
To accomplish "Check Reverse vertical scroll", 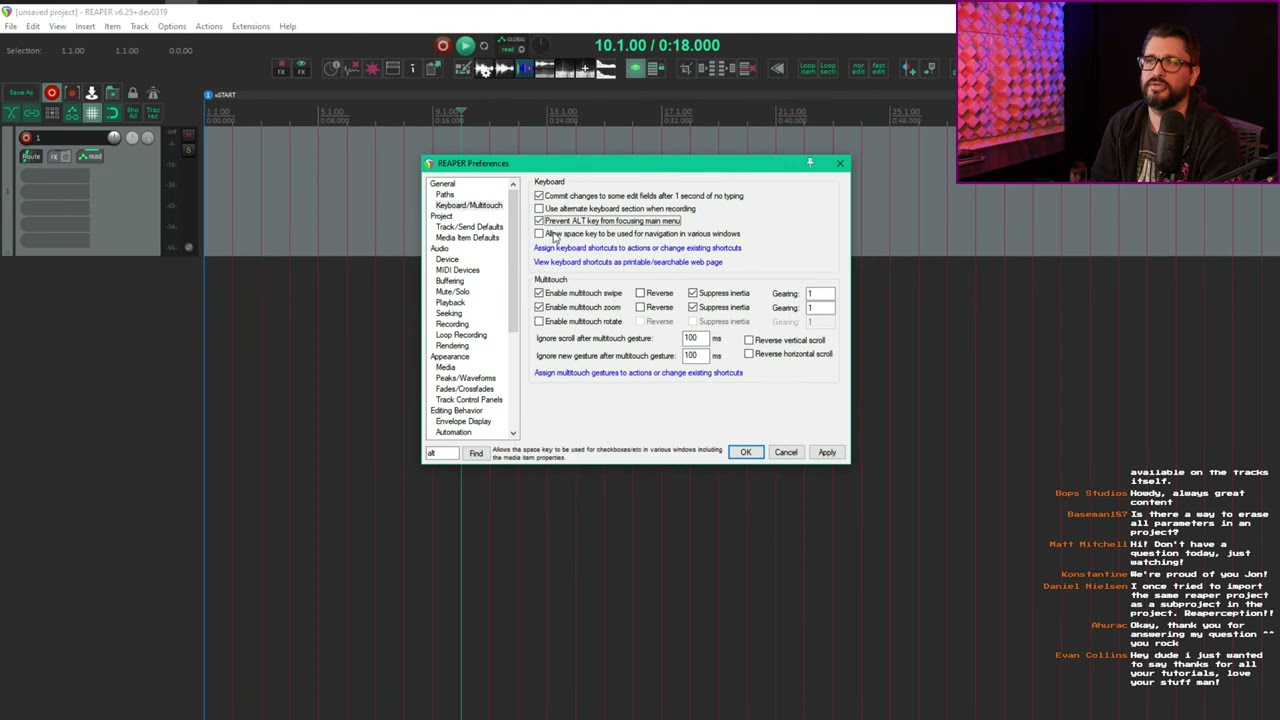I will pyautogui.click(x=749, y=340).
